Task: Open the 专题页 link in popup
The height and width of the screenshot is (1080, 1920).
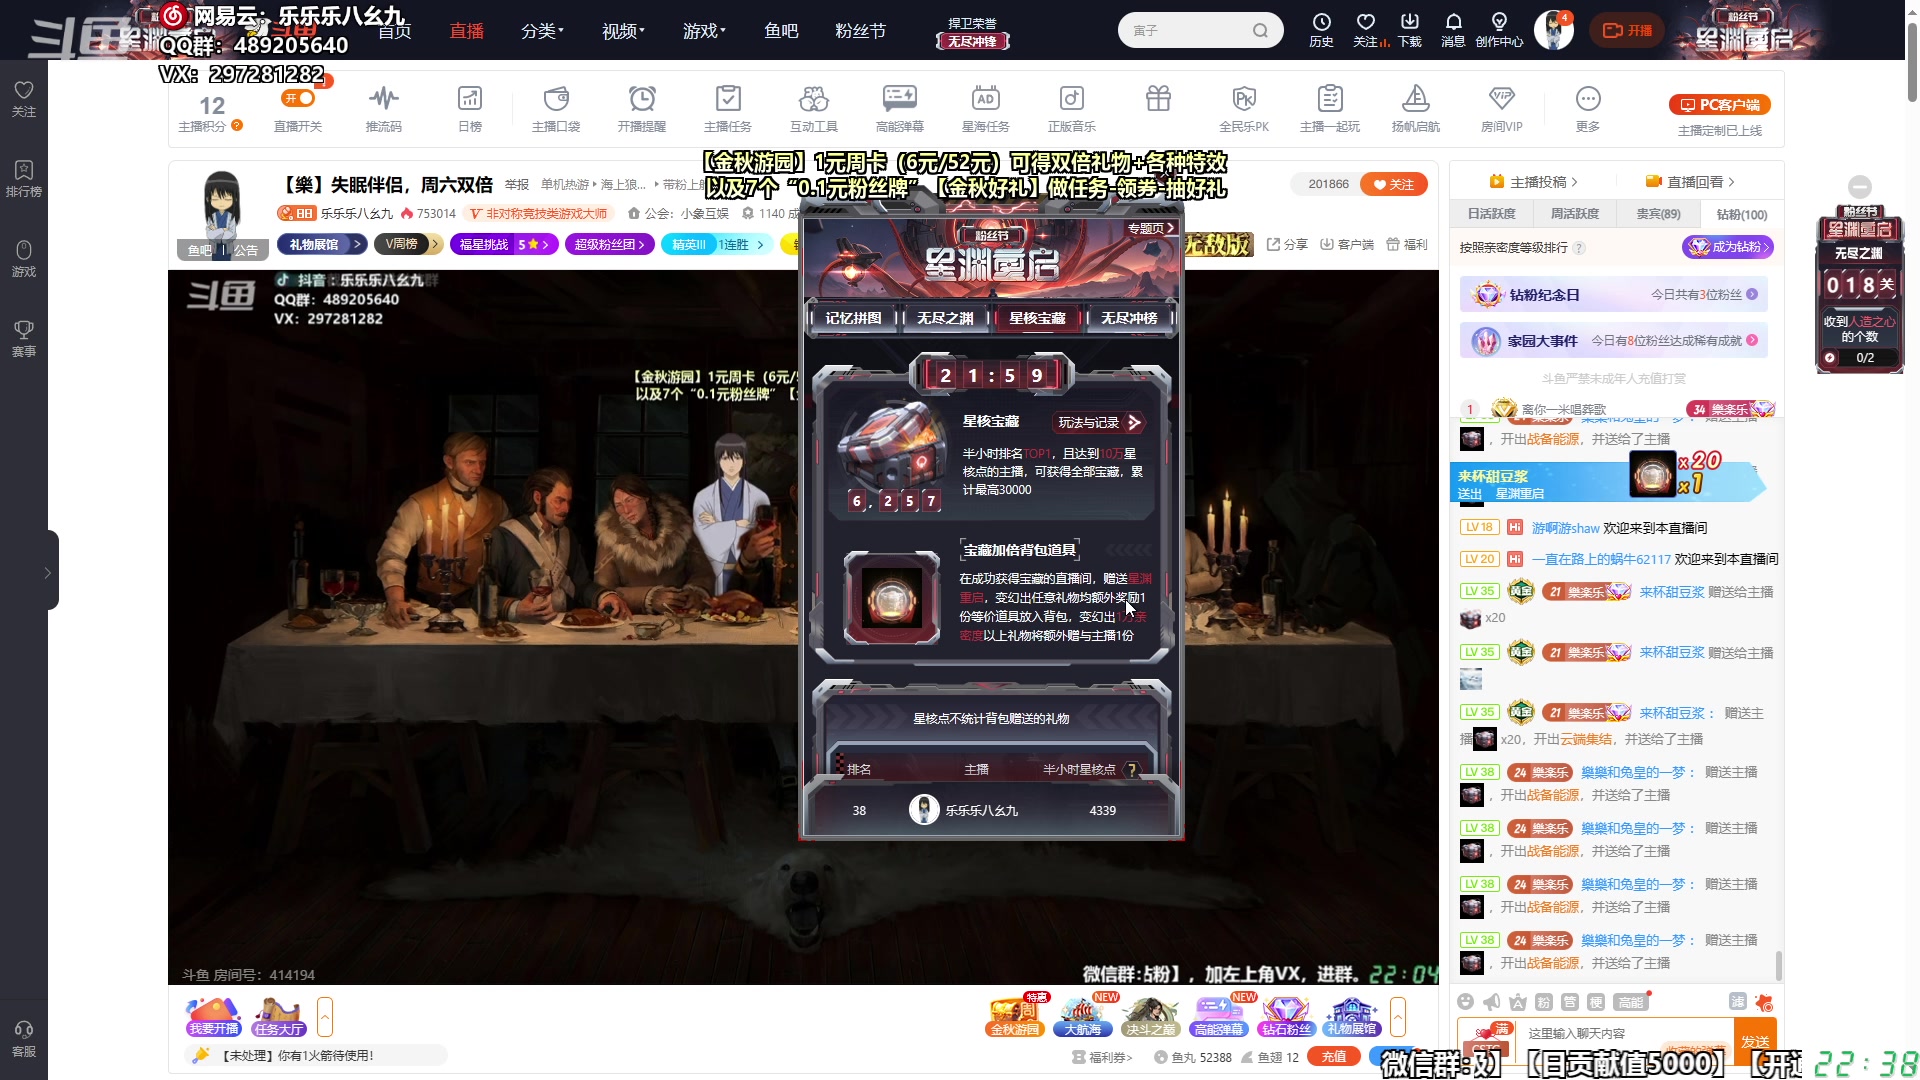Action: click(1151, 228)
